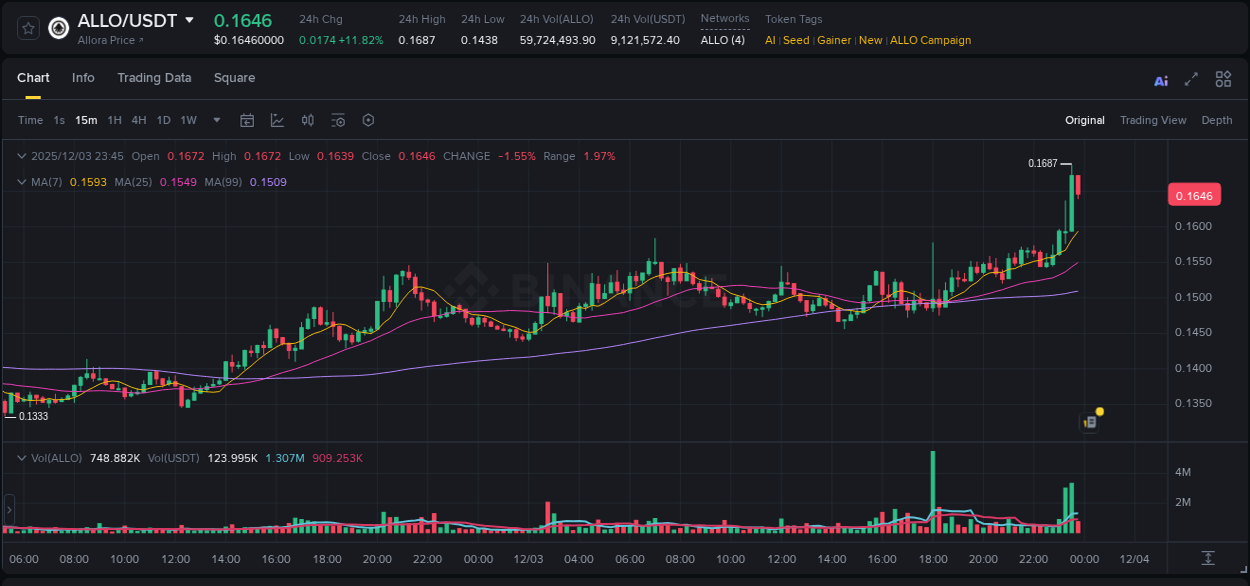Click the favorite star icon beside ALLO/USDT
The height and width of the screenshot is (586, 1250).
(27, 28)
